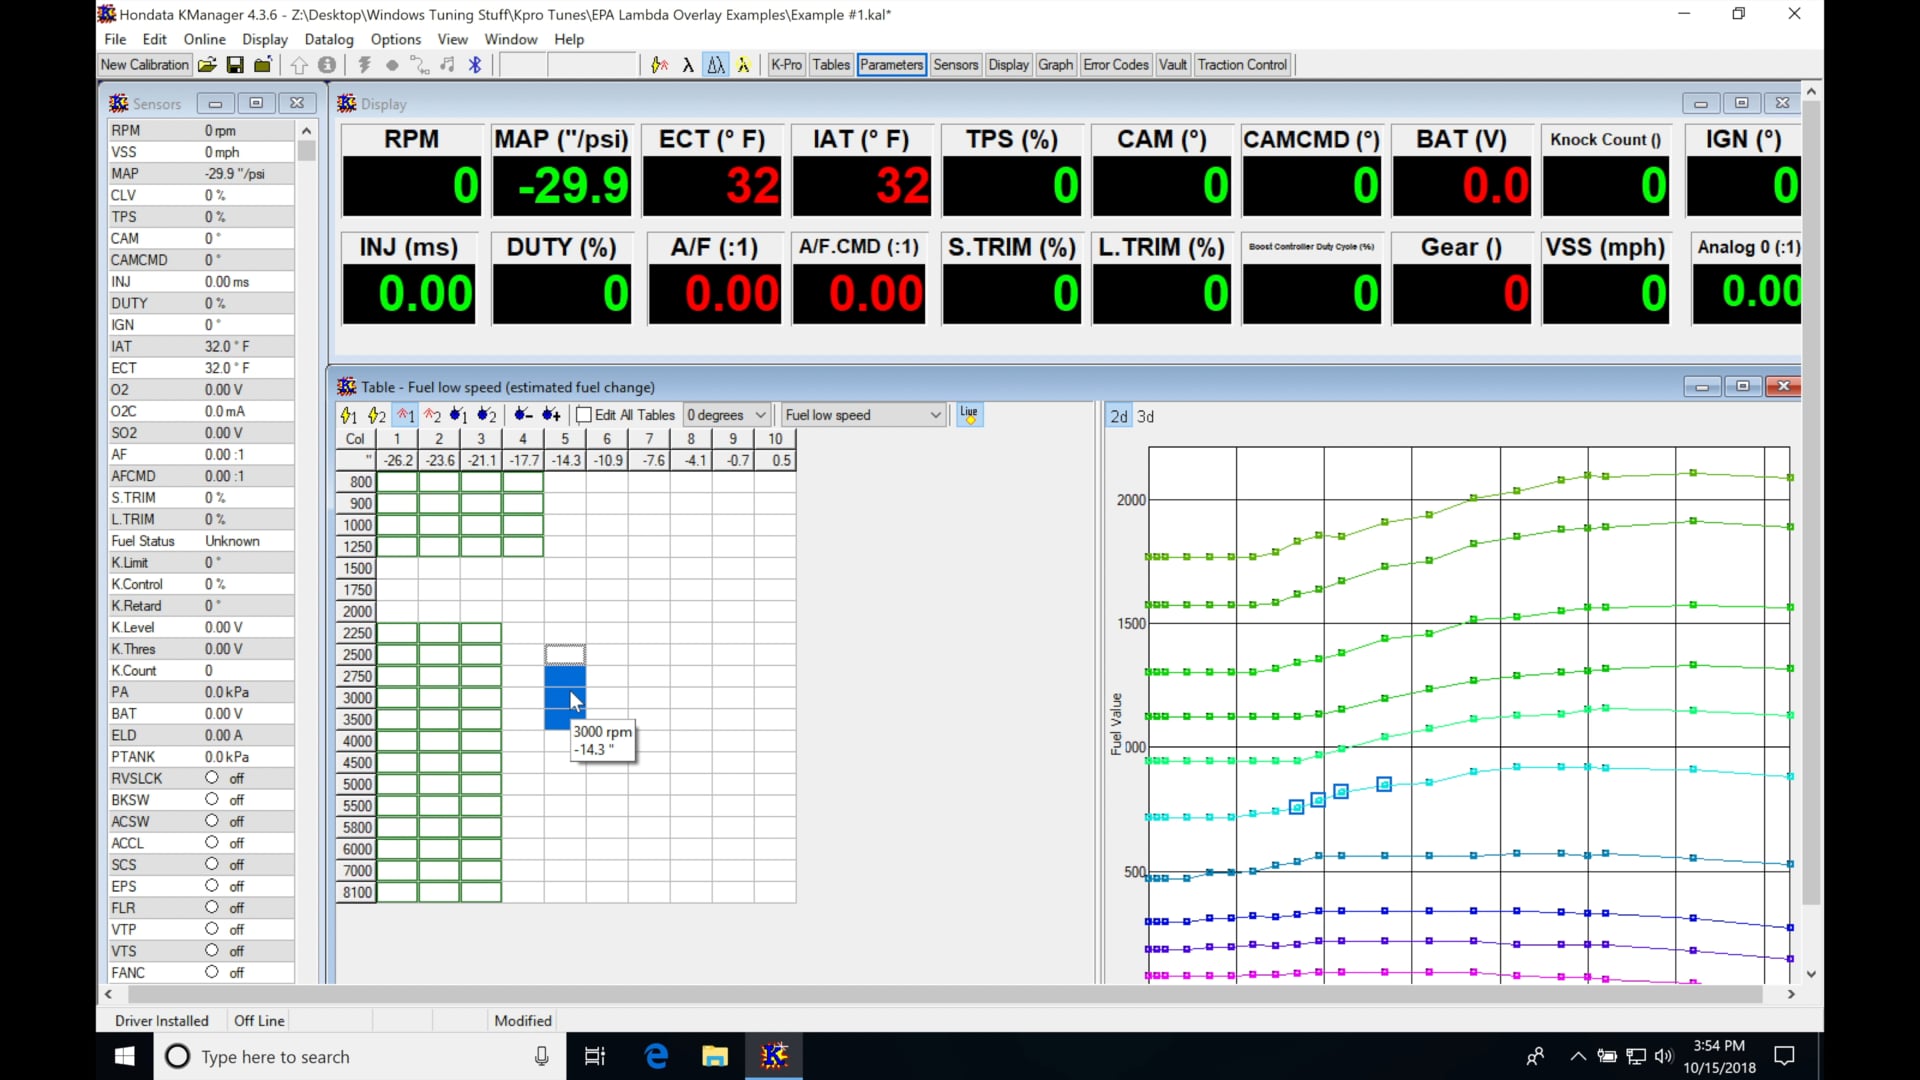Upload calibration with the upload arrow icon
Viewport: 1920px width, 1080px height.
(x=300, y=65)
